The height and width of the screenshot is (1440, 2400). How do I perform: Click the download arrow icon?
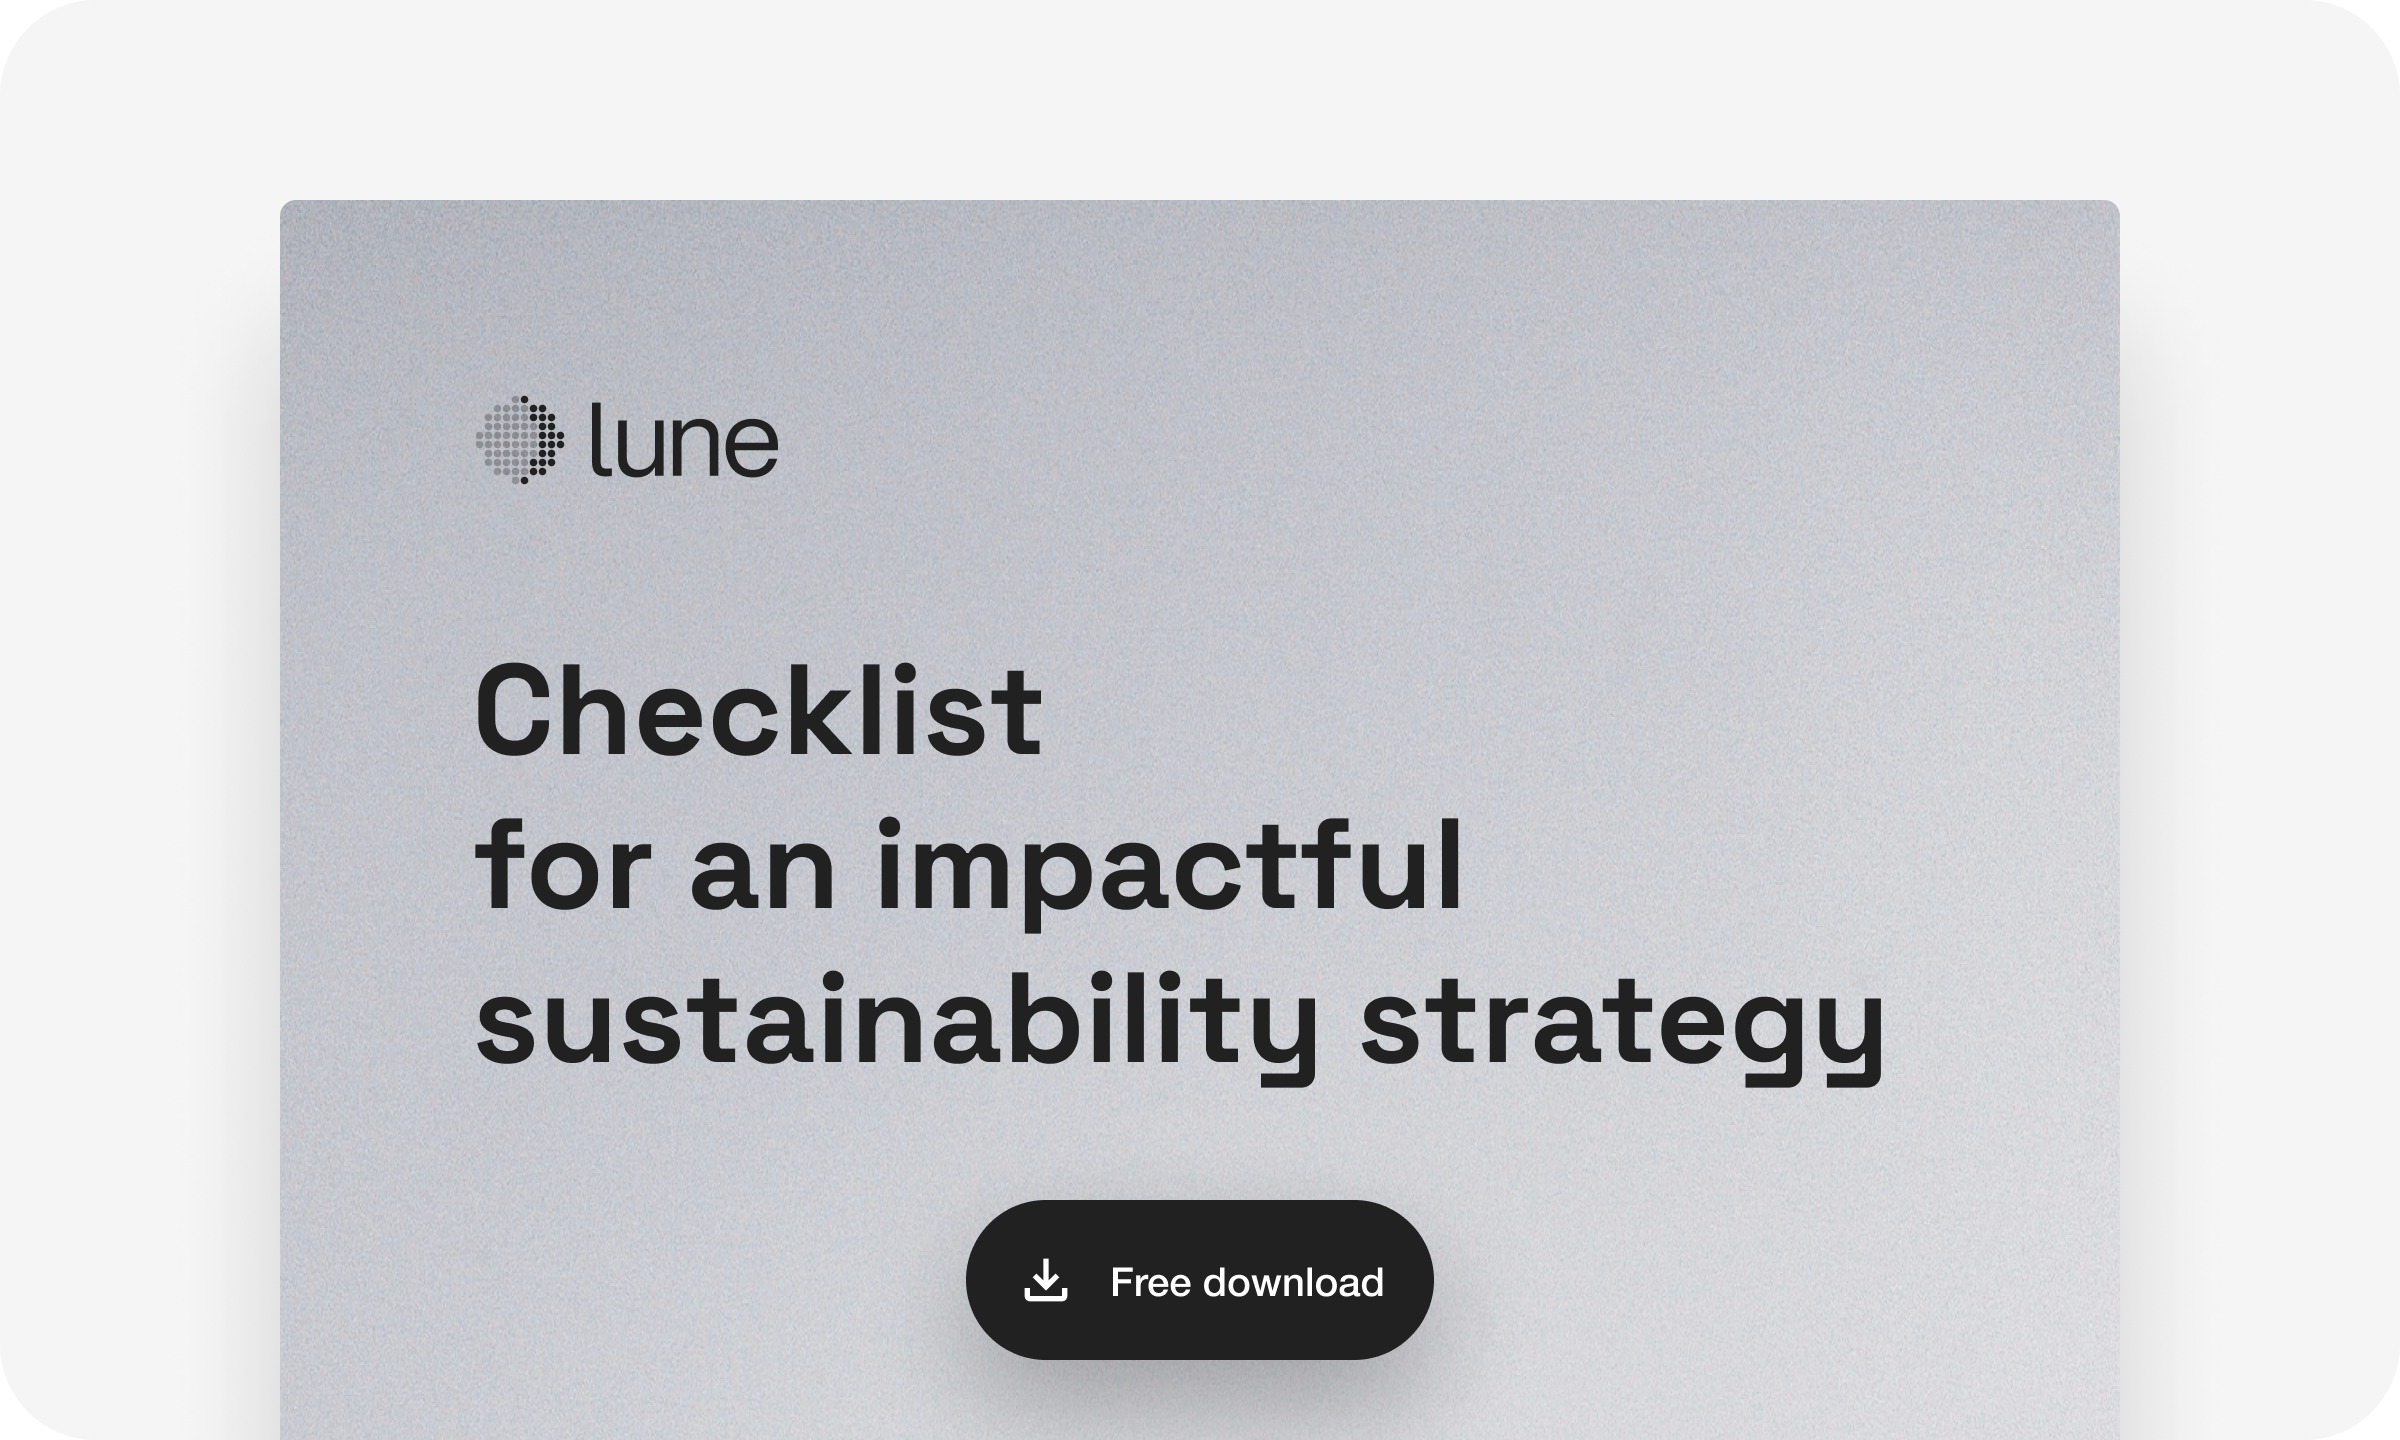click(x=1046, y=1281)
